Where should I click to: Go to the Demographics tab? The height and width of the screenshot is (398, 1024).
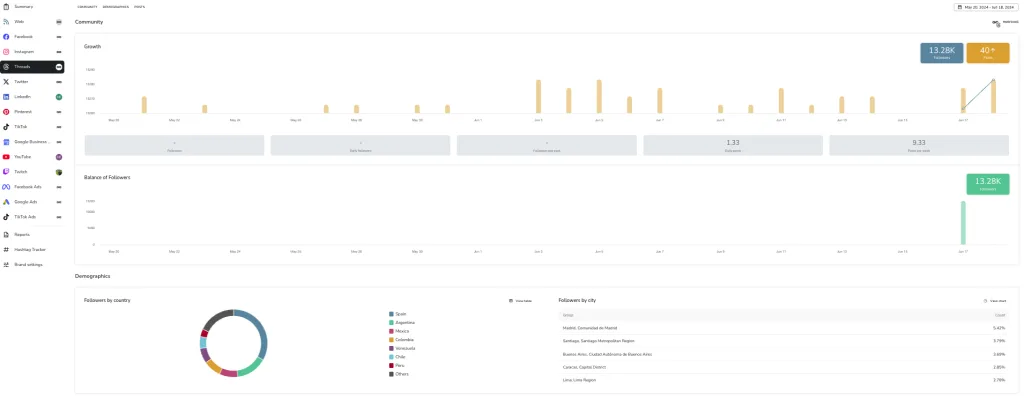pyautogui.click(x=116, y=7)
